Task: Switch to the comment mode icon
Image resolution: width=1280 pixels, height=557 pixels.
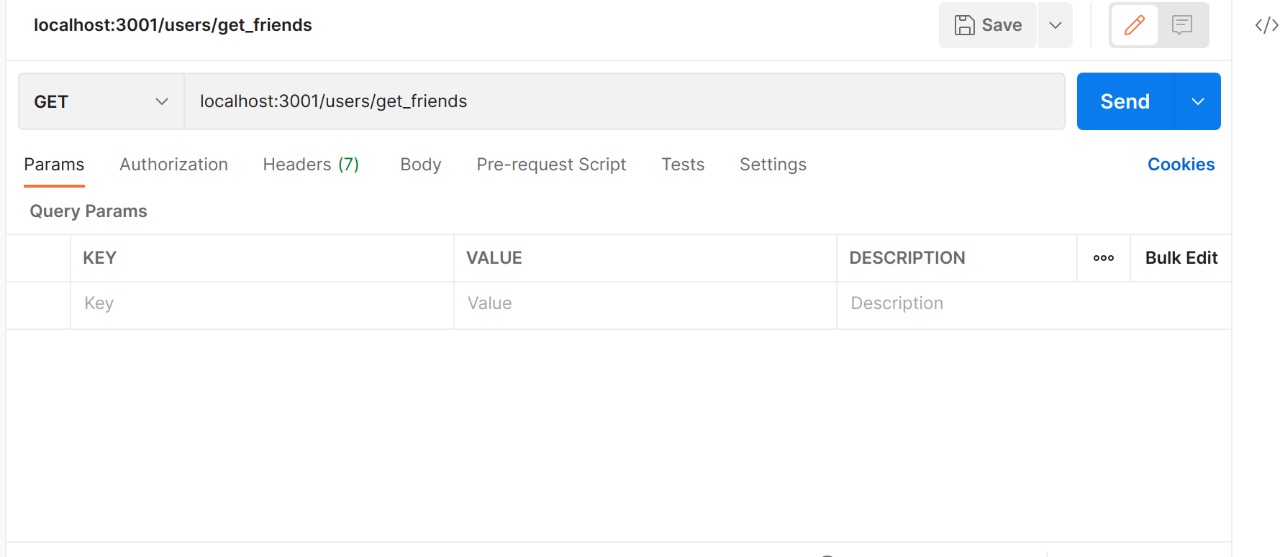Action: pyautogui.click(x=1182, y=25)
